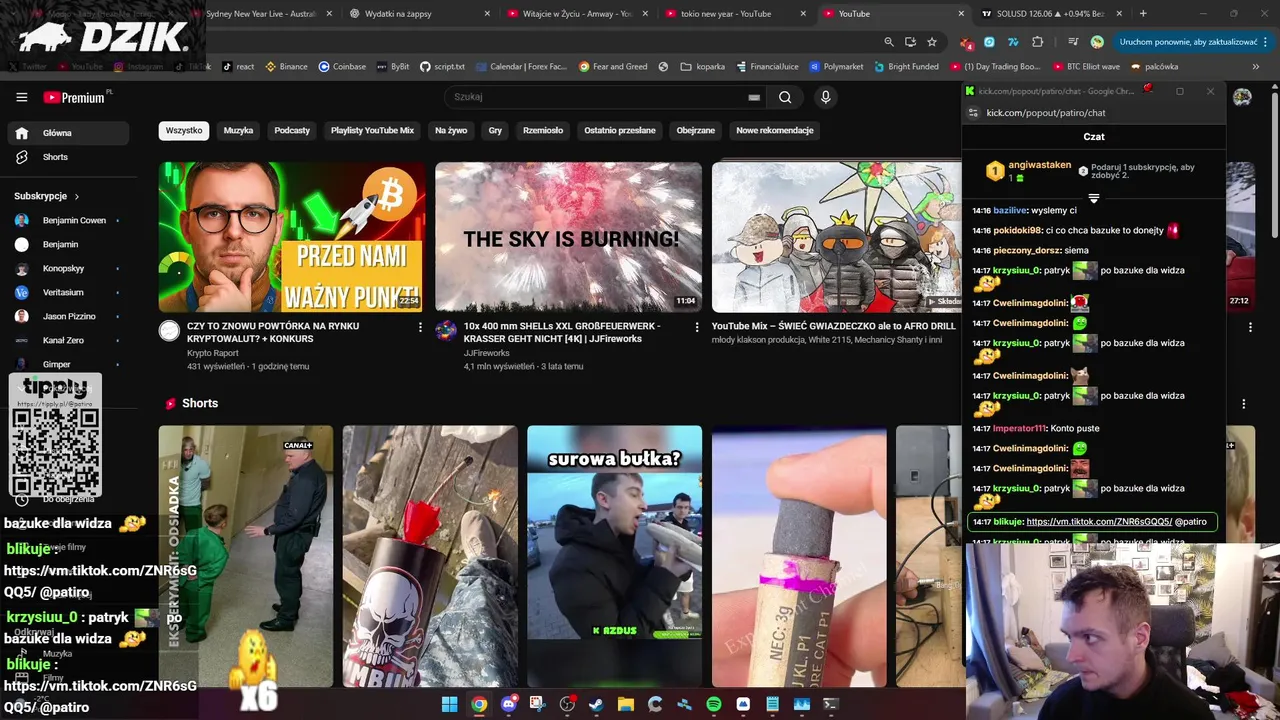Screen dimensions: 1280x720
Task: Open the koparka bookmarks folder
Action: coord(702,67)
